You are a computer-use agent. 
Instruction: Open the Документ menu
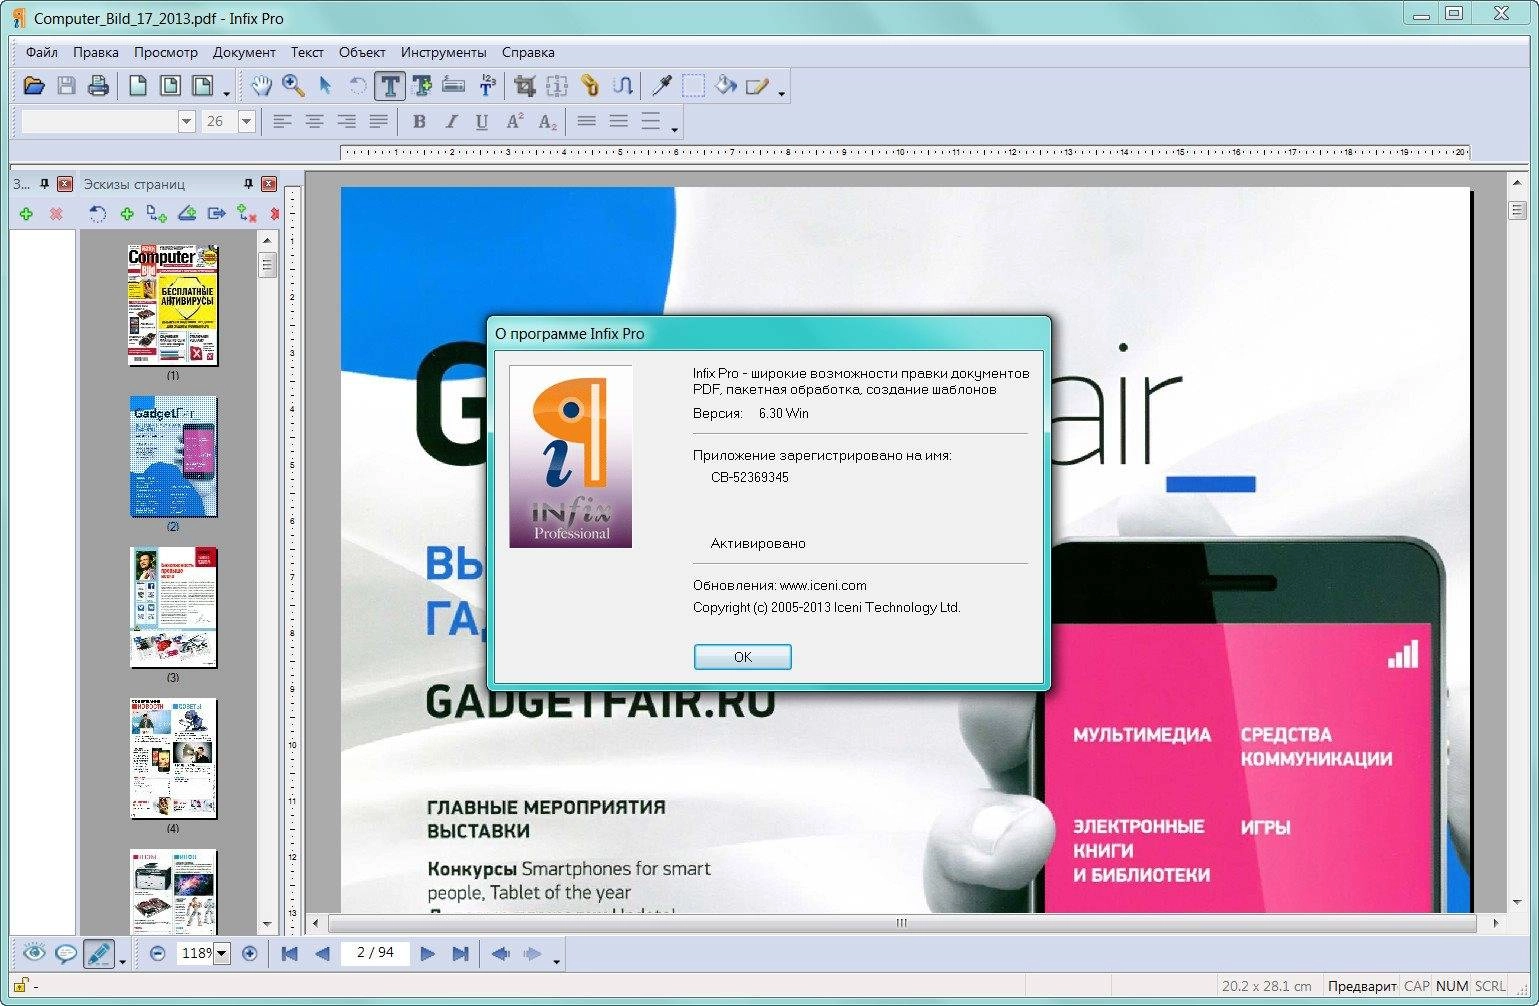tap(244, 52)
